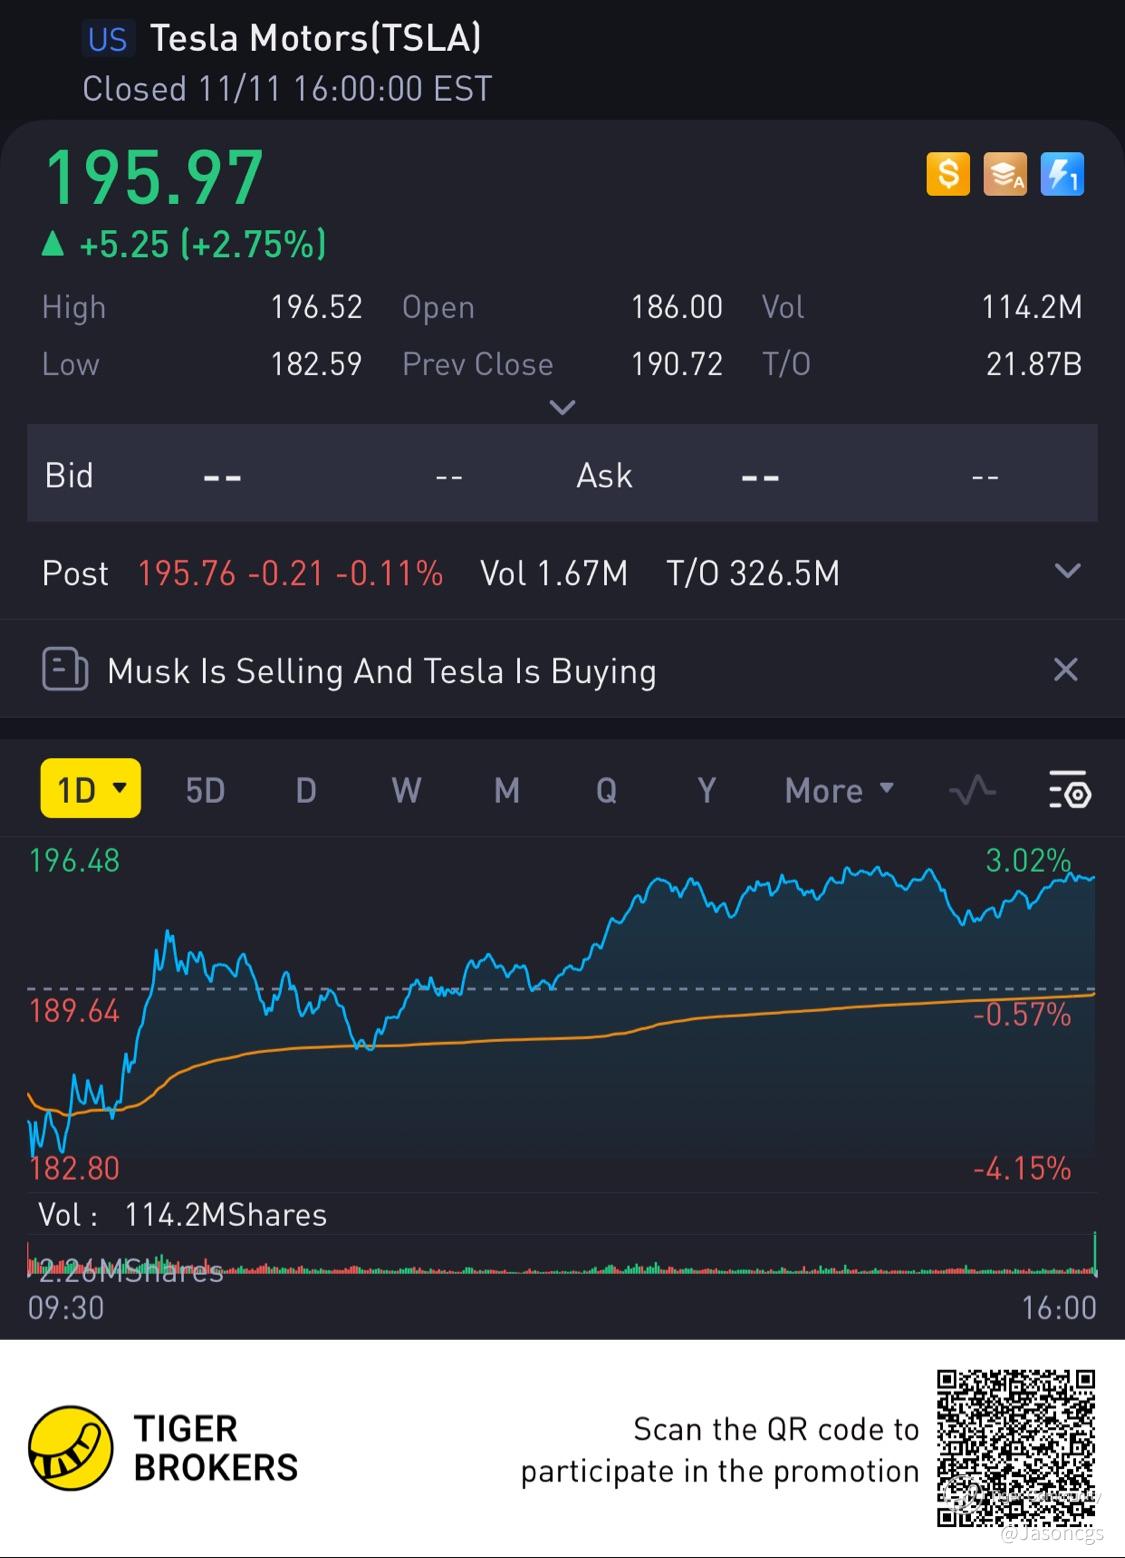Switch chart to D daily view
Image resolution: width=1125 pixels, height=1558 pixels.
(306, 790)
